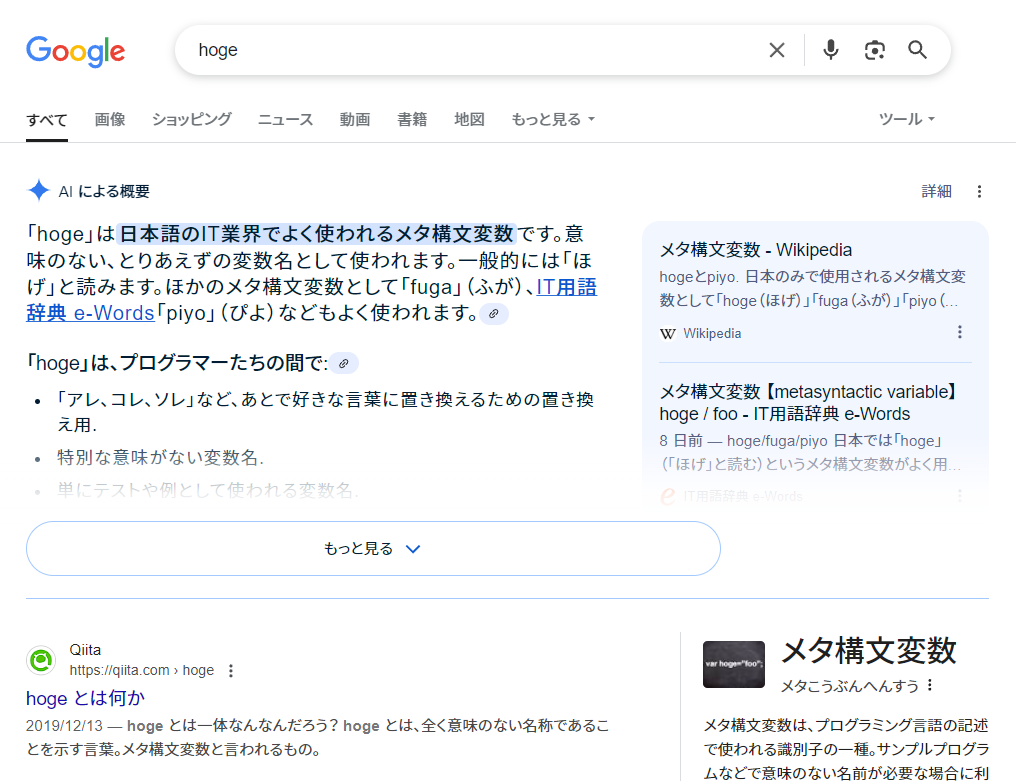Open Google Lens image search icon
The image size is (1016, 781).
875,50
